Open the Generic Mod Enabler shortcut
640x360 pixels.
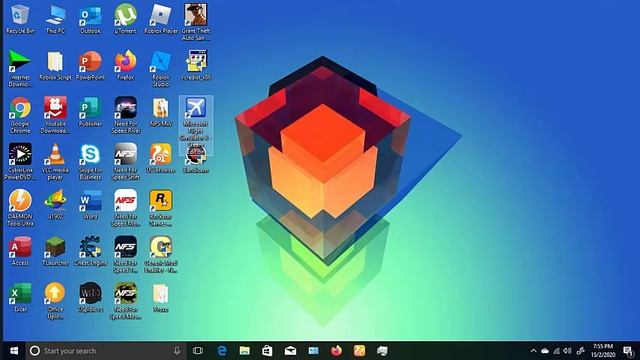[x=160, y=255]
